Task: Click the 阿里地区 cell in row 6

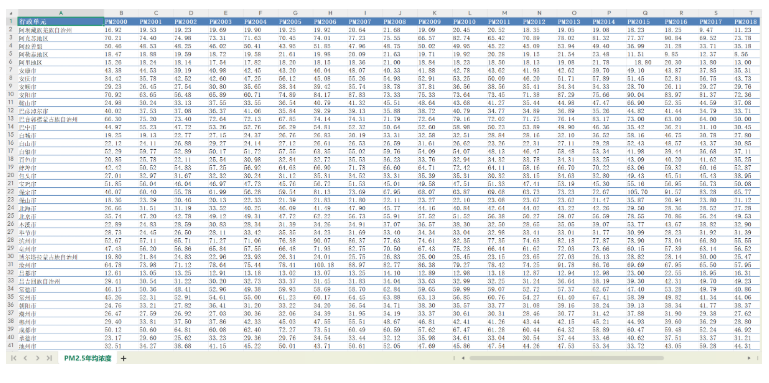Action: (60, 62)
